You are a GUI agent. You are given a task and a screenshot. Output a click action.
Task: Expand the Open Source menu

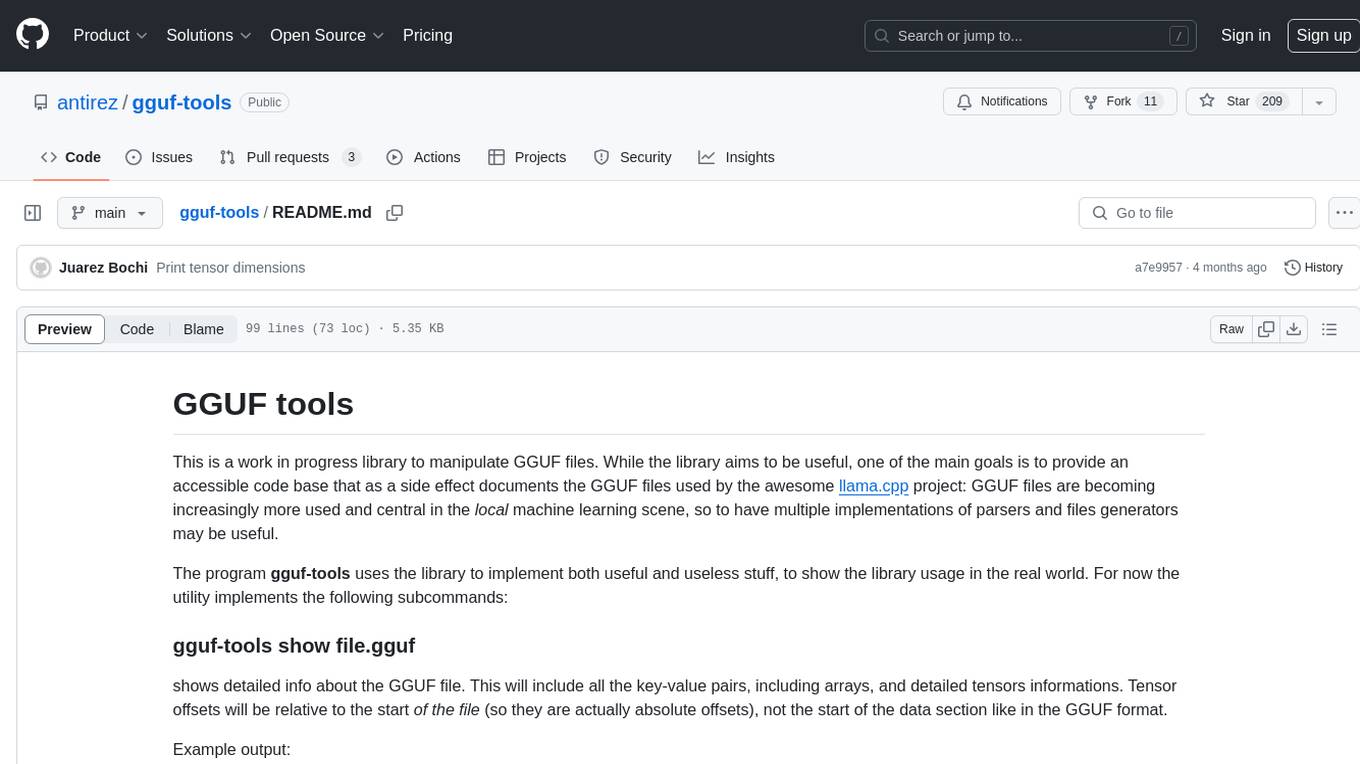327,35
